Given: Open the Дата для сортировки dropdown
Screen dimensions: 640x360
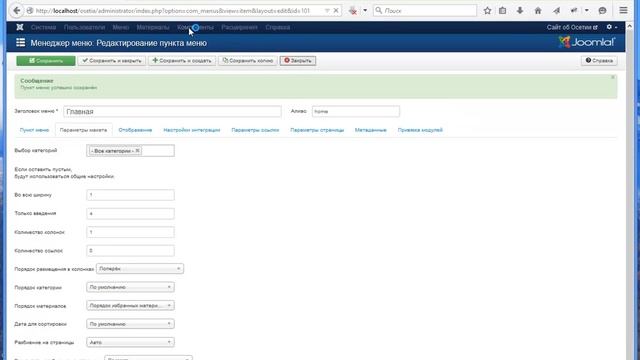Looking at the screenshot, I should (x=131, y=324).
